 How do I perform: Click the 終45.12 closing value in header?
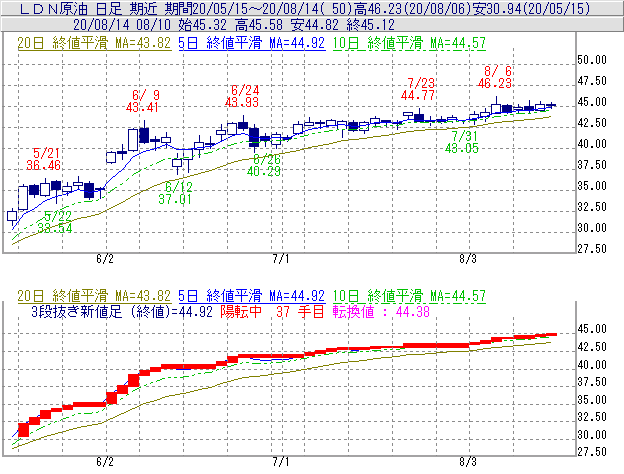click(x=370, y=25)
